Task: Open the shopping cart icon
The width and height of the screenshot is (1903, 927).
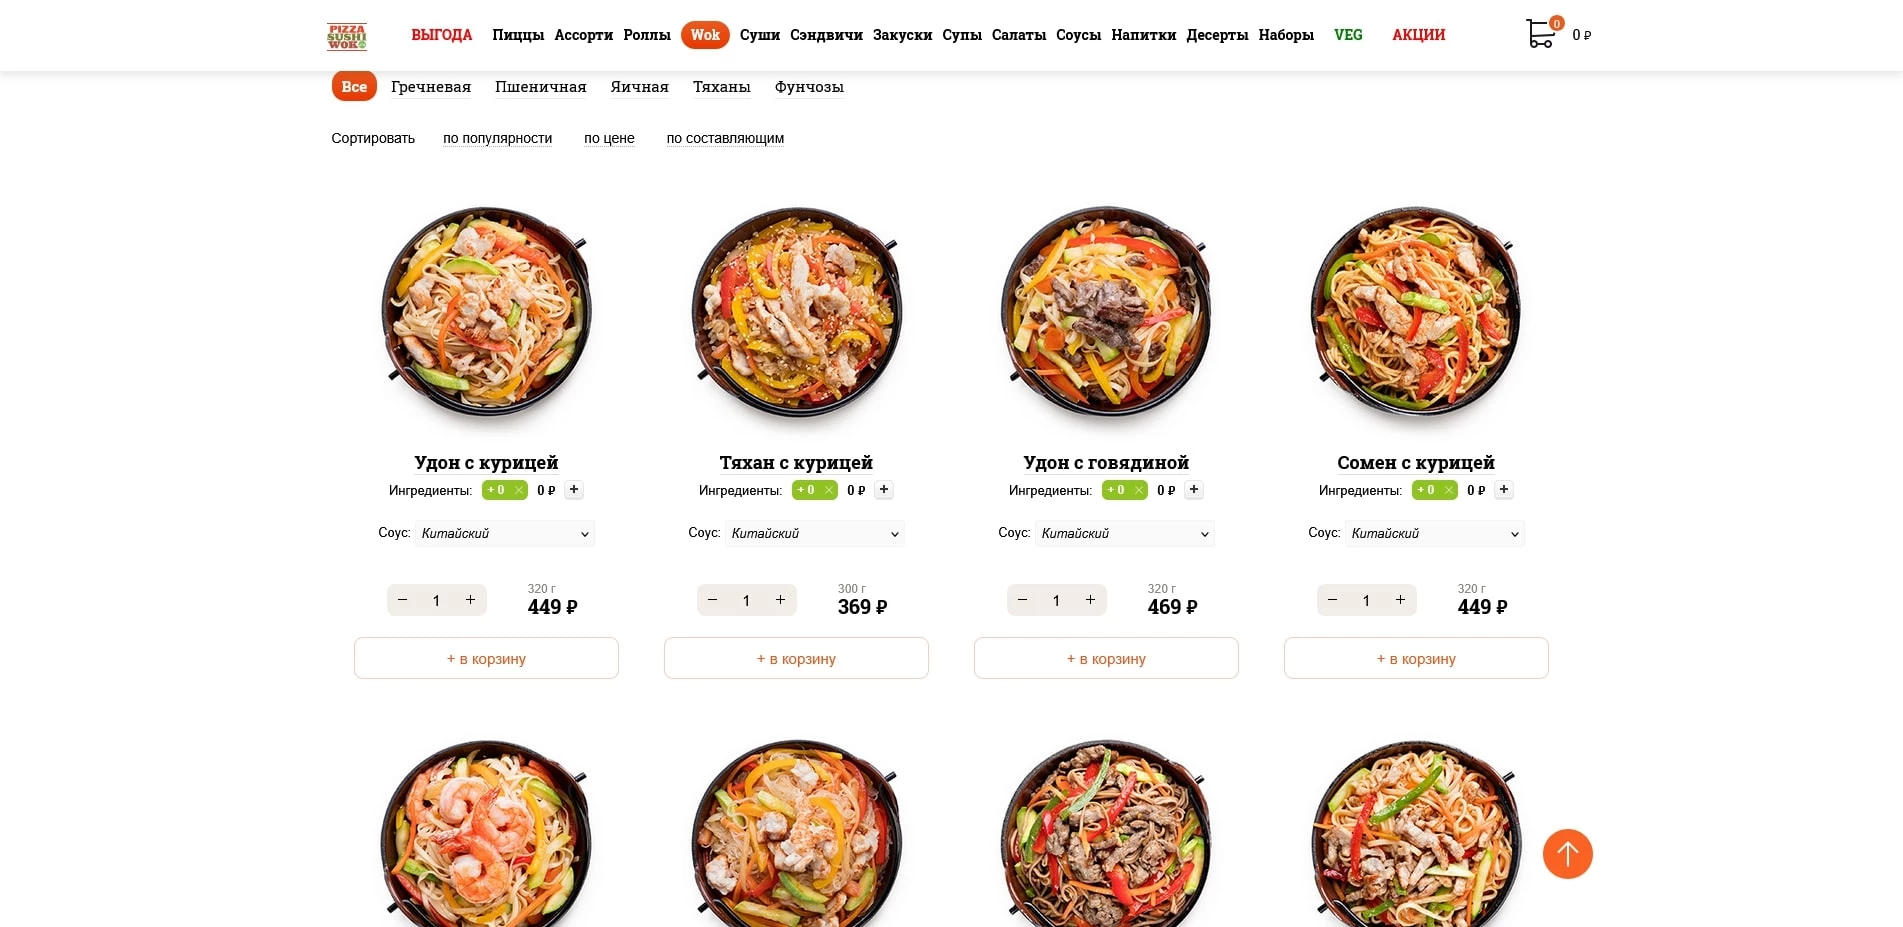Action: click(x=1541, y=33)
